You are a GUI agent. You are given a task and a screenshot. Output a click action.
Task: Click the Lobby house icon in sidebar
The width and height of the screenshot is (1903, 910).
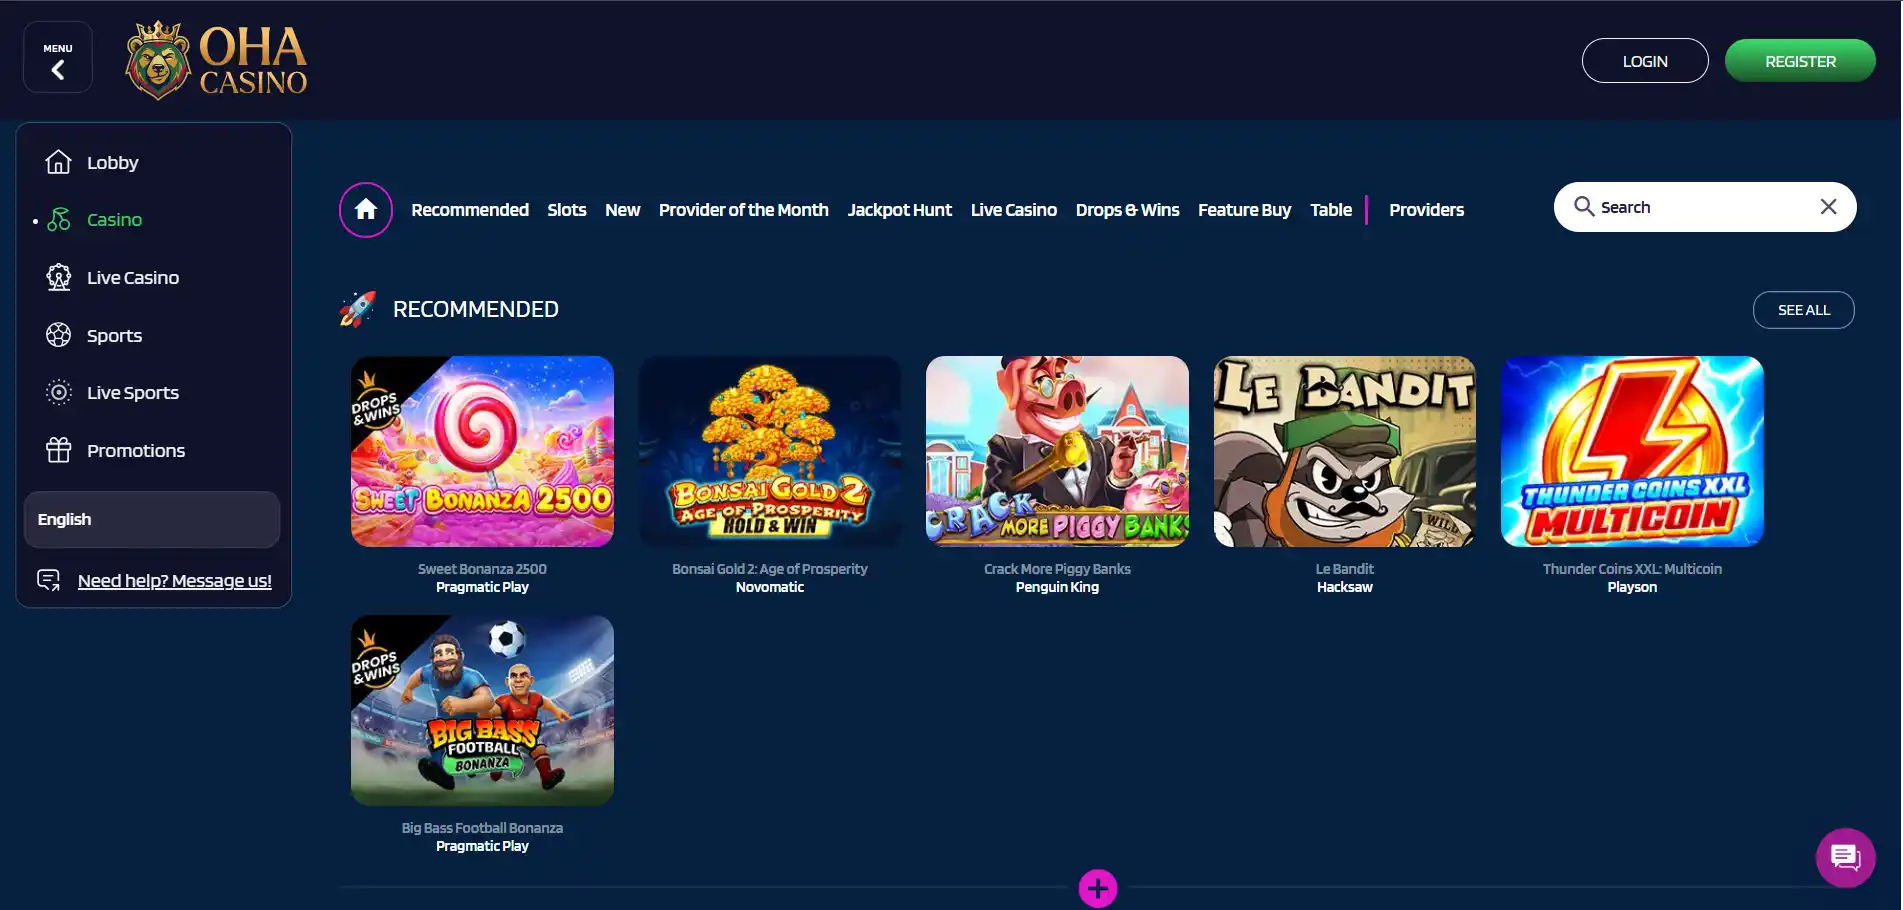[59, 162]
